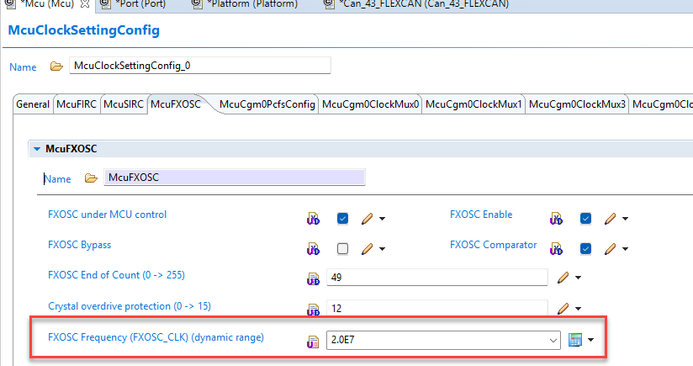The image size is (693, 366).
Task: Open the FXOSC Frequency 2.0E7 combo box
Action: tap(443, 340)
